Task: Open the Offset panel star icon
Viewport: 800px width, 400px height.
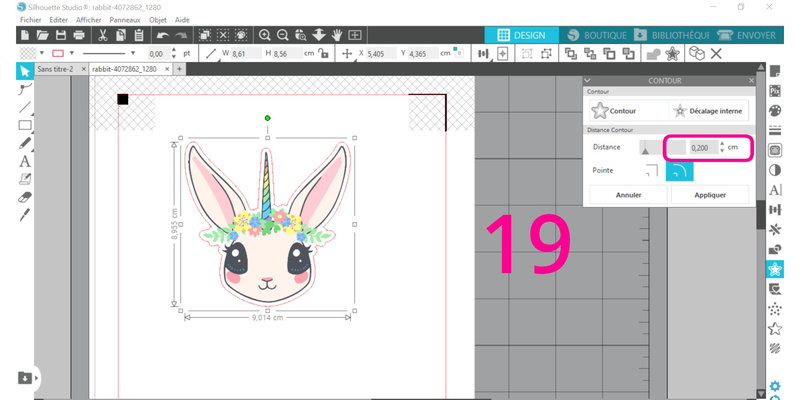Action: click(774, 269)
